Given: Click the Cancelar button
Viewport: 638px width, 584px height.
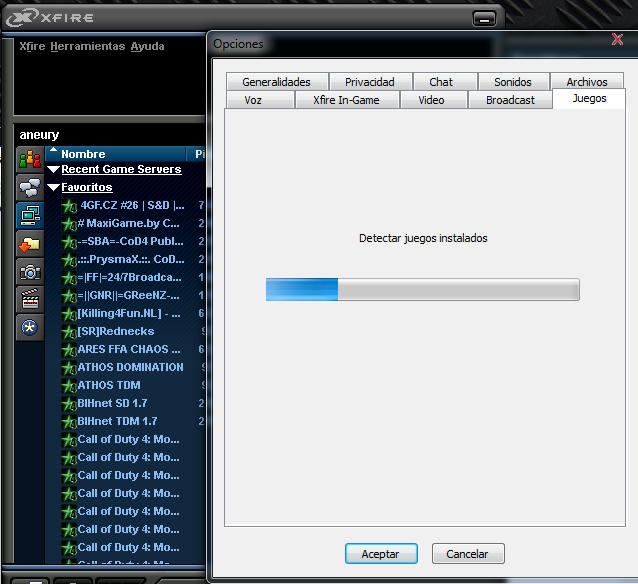Looking at the screenshot, I should (x=468, y=553).
